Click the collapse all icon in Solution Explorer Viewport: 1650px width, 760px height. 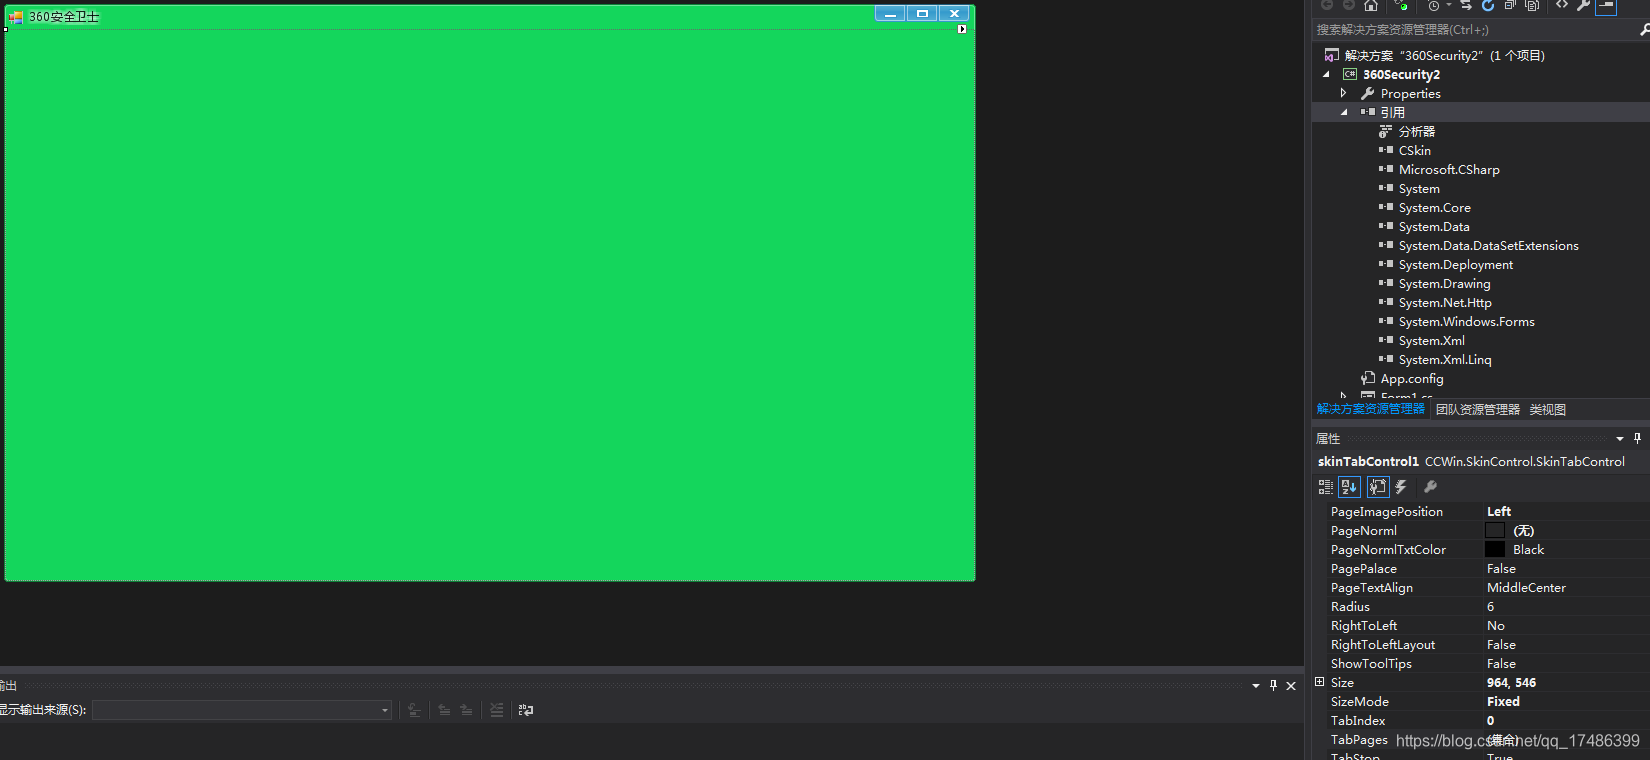tap(1510, 5)
